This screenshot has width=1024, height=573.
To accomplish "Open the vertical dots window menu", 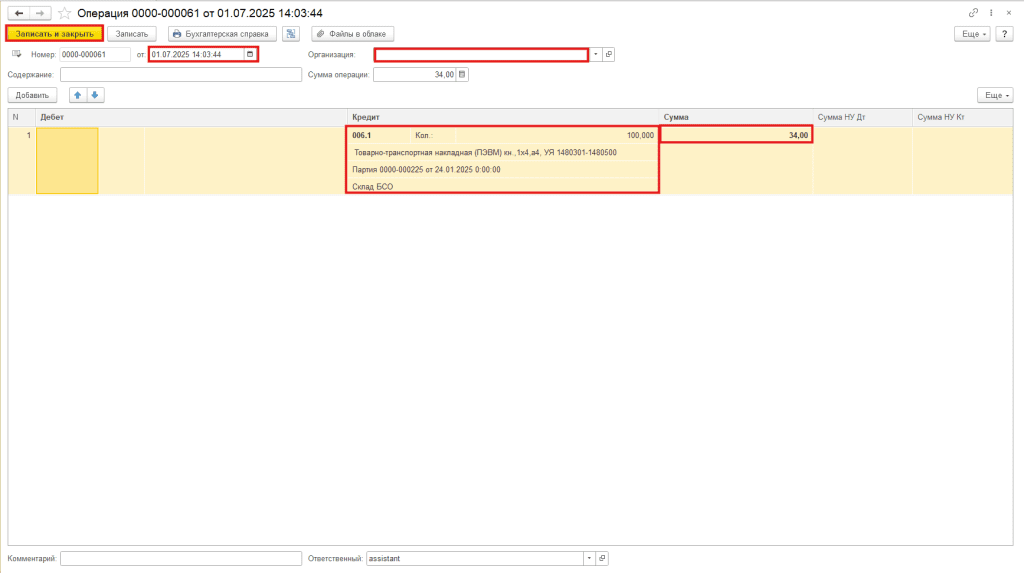I will pos(991,12).
